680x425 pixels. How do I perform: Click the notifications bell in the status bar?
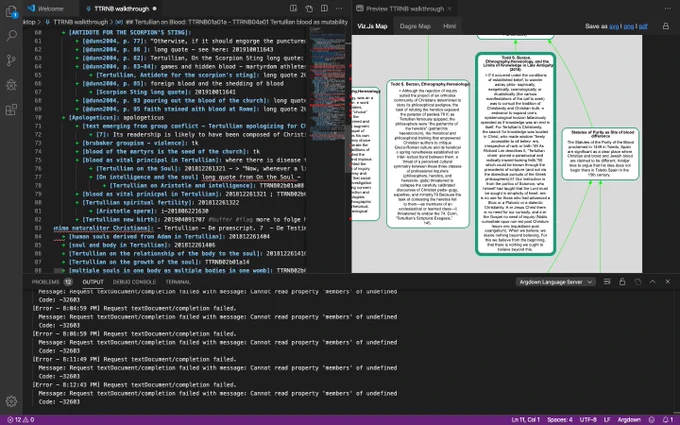(x=667, y=420)
